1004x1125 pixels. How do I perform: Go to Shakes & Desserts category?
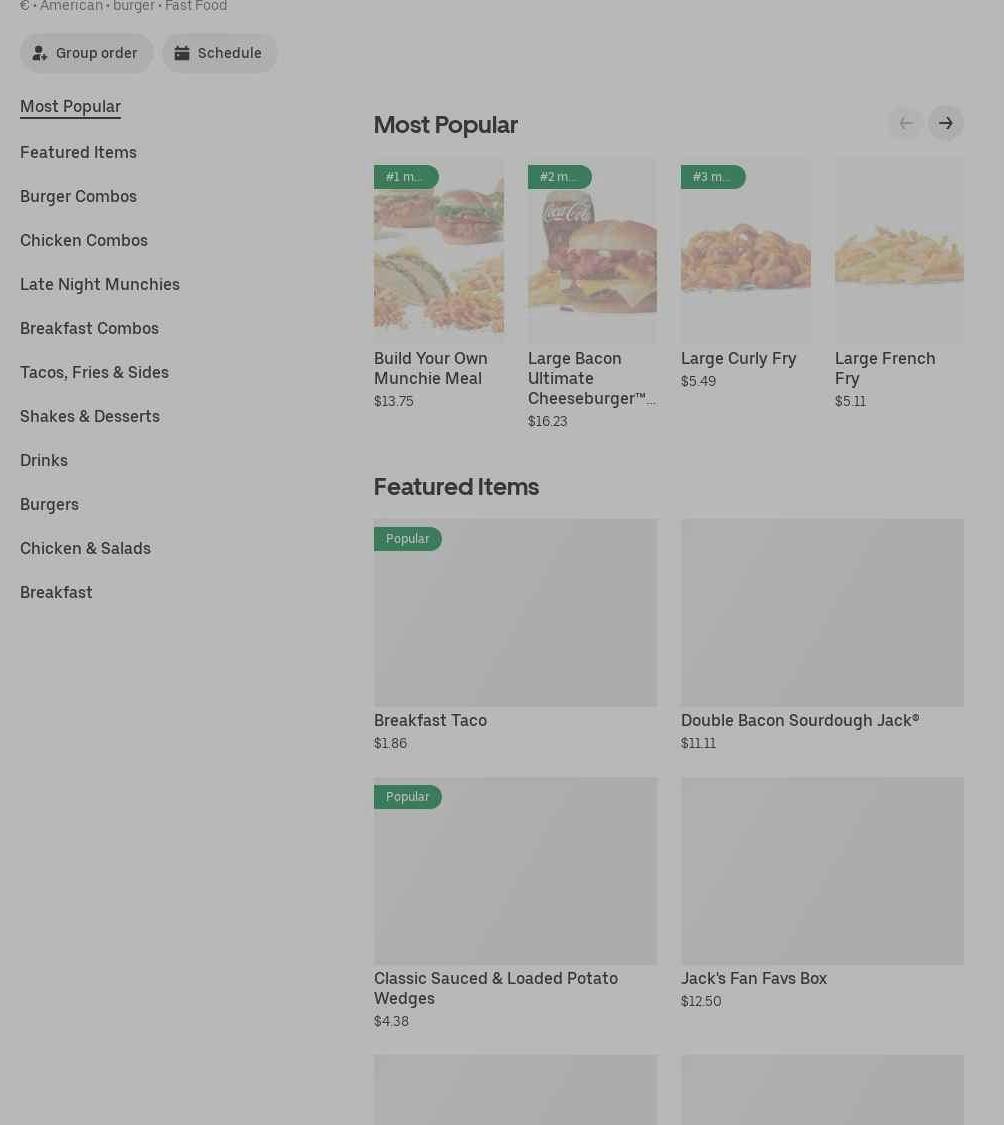coord(90,417)
